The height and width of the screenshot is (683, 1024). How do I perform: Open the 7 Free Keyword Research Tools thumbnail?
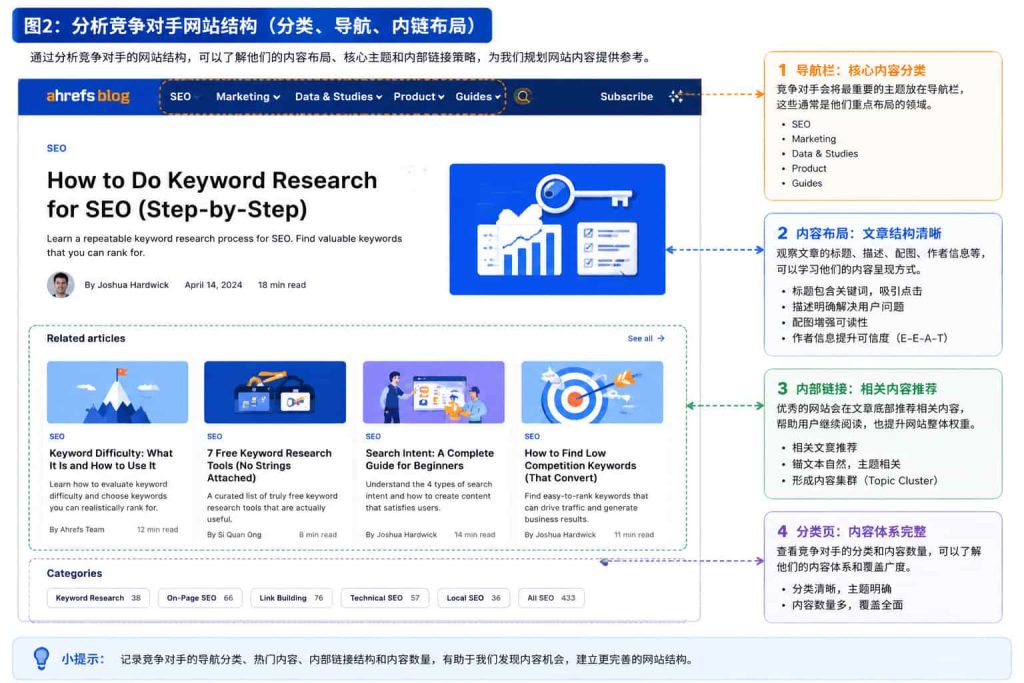[275, 392]
